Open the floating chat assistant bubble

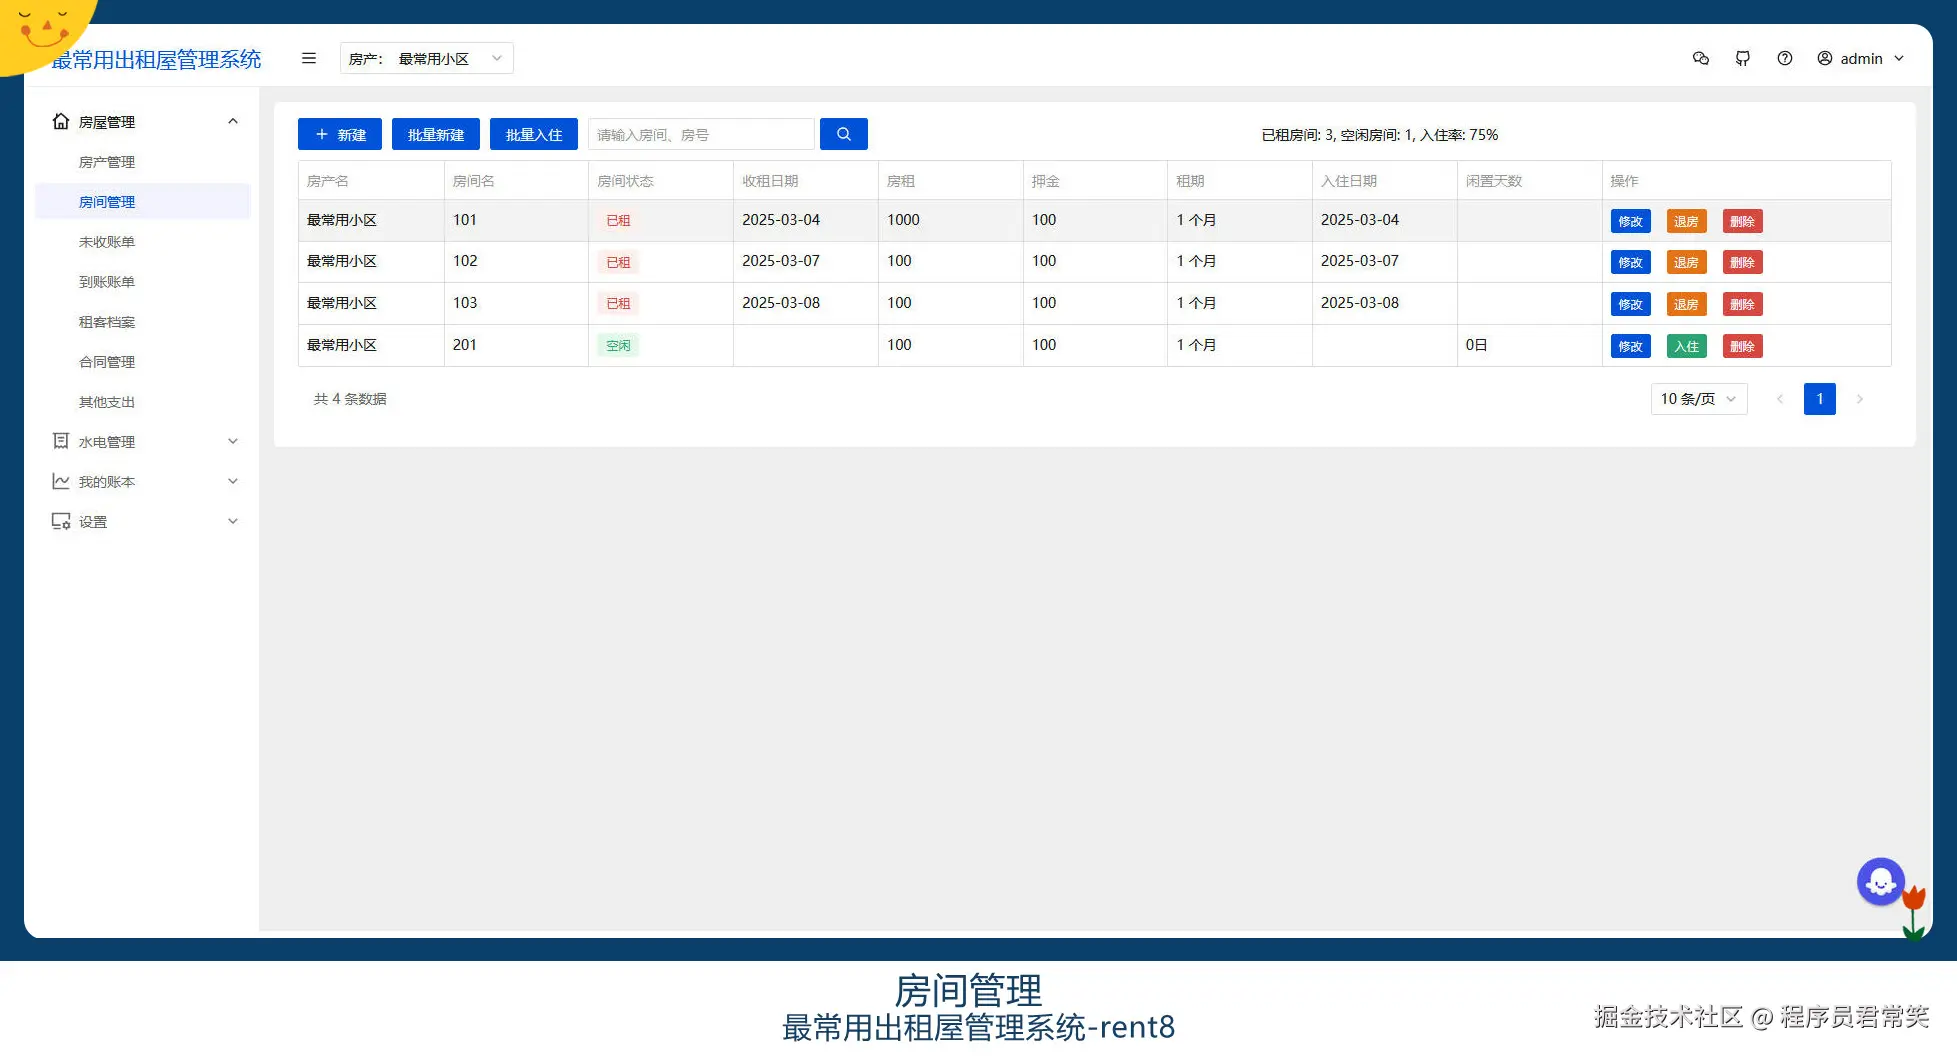coord(1881,881)
